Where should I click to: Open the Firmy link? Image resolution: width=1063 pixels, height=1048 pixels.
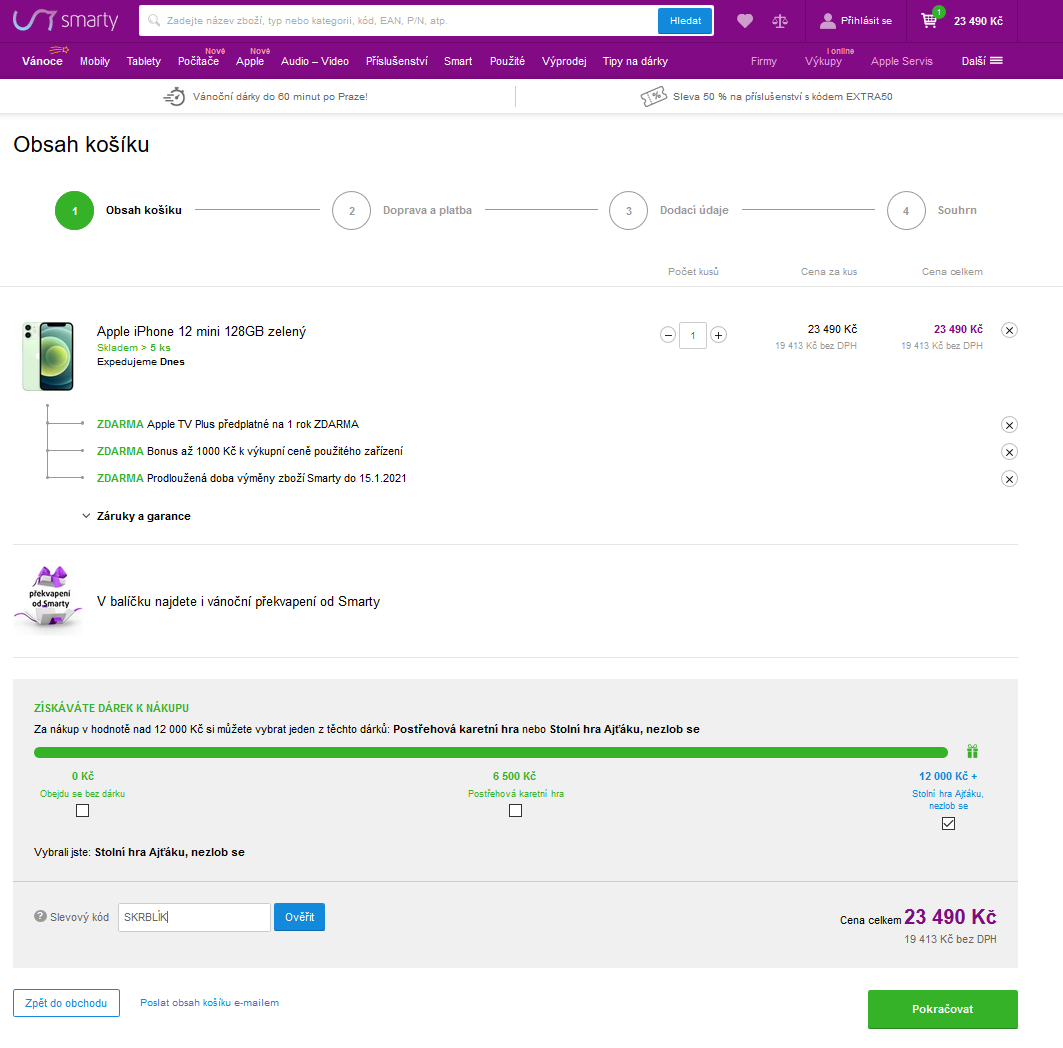coord(763,61)
